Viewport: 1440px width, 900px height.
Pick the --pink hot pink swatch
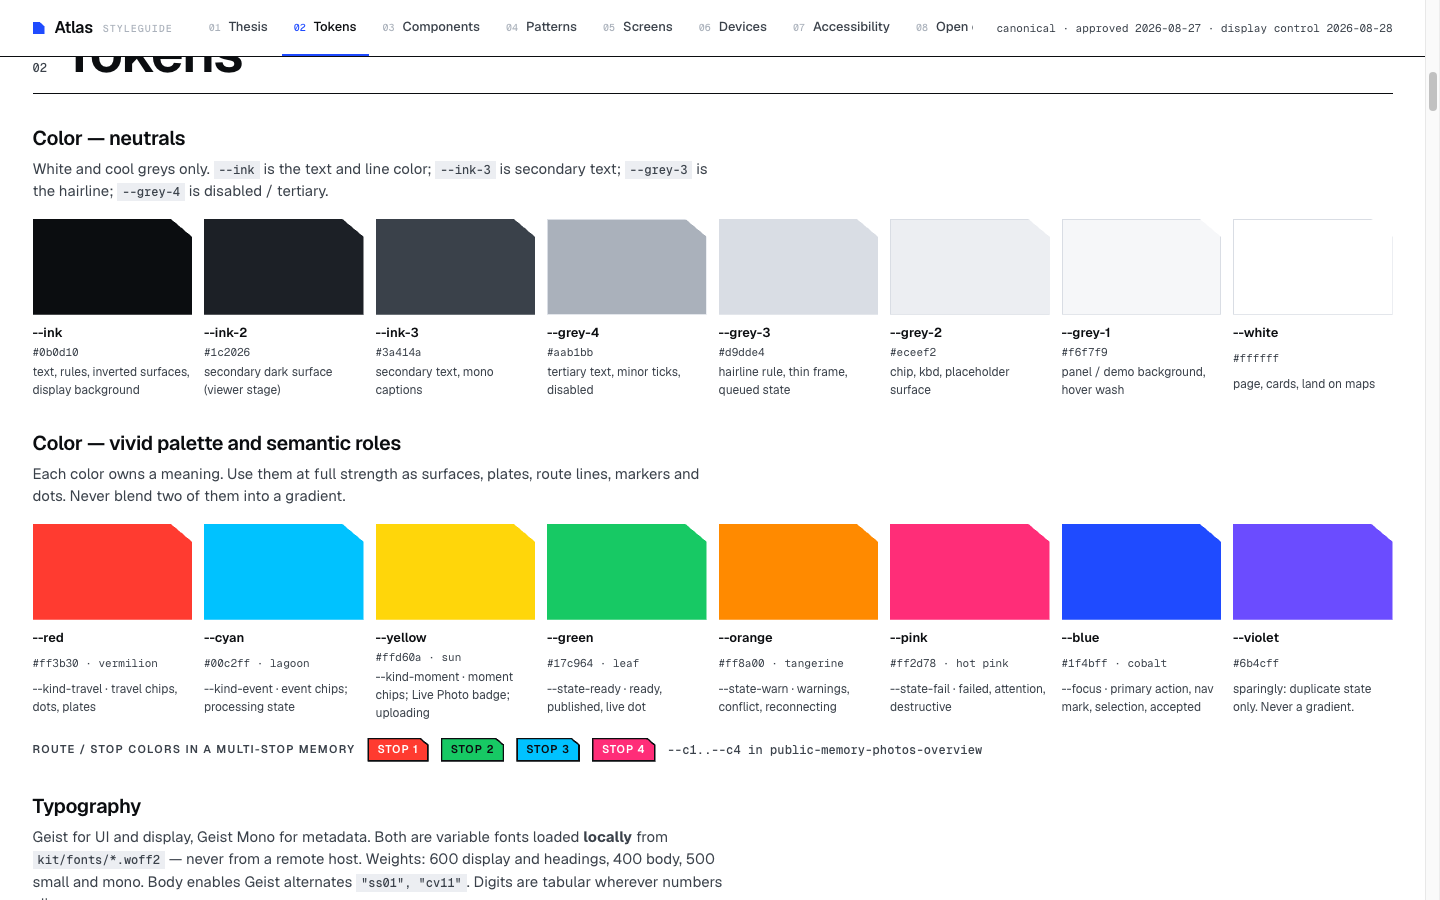coord(970,572)
